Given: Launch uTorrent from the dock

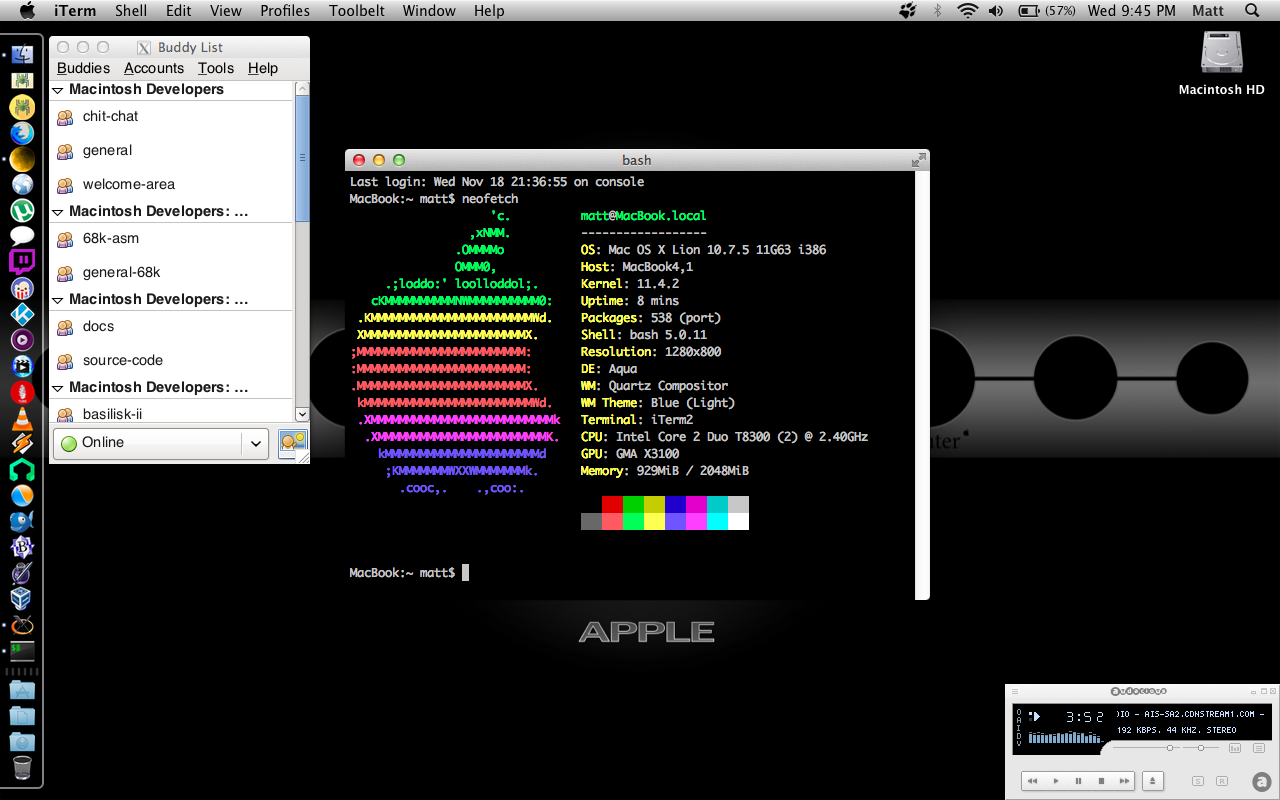Looking at the screenshot, I should tap(22, 211).
